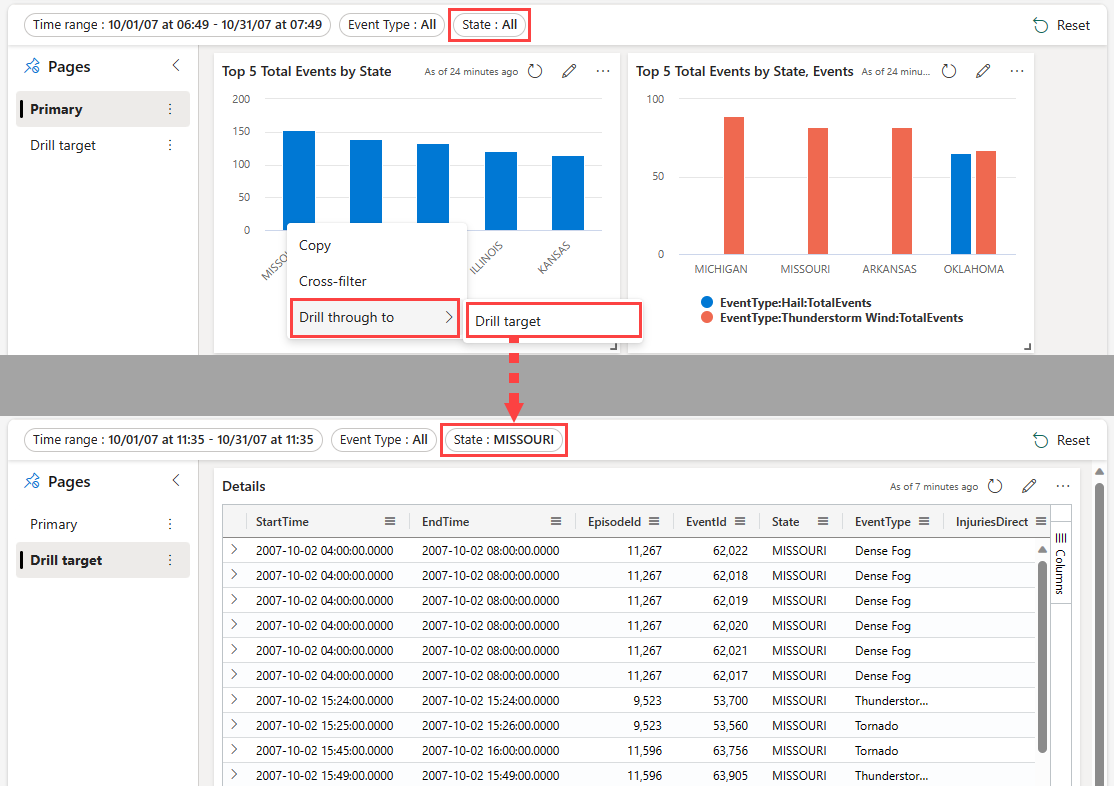Open the ellipsis menu on the Details tile
The image size is (1114, 786).
point(1062,486)
